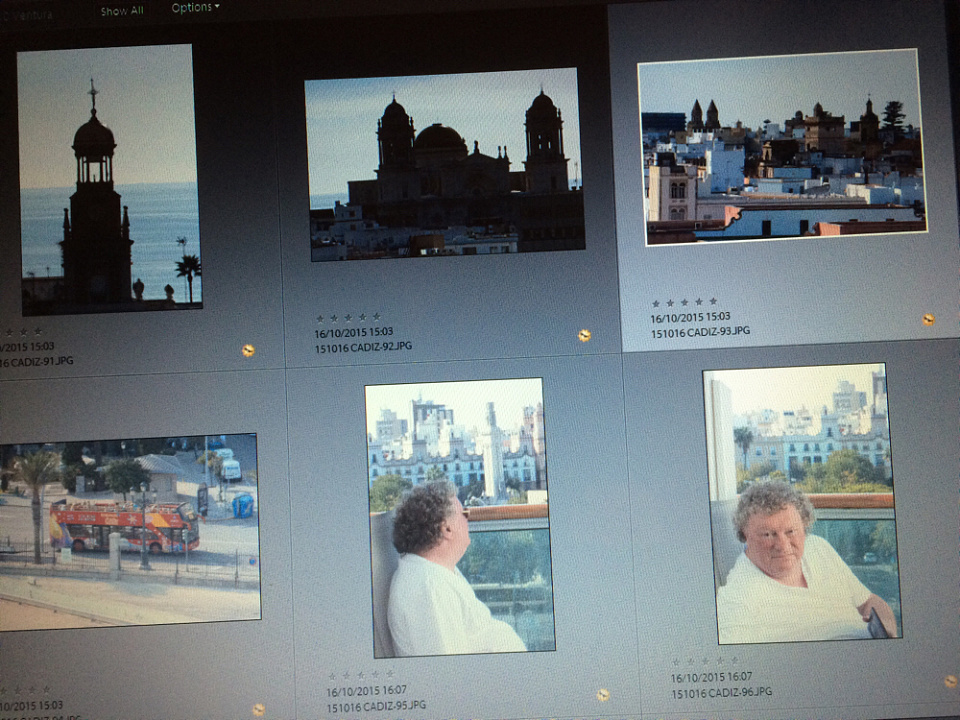Screen dimensions: 960x720
Task: Set a two-star rating on CADIZ-93
Action: click(x=670, y=302)
